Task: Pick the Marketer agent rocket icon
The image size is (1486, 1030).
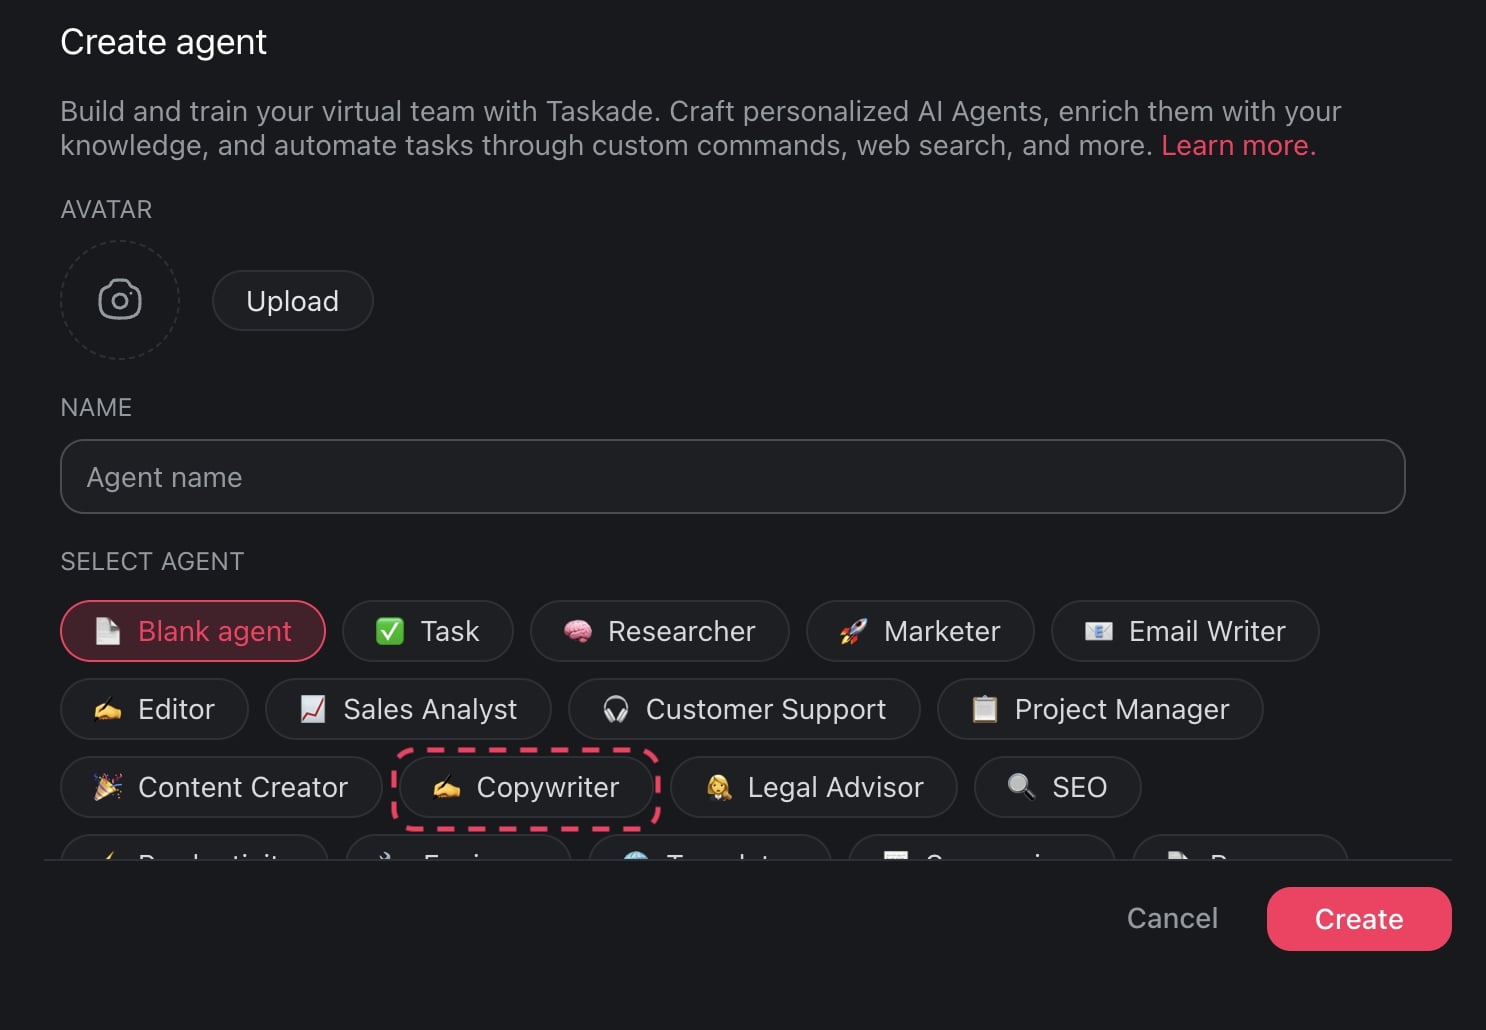Action: point(853,631)
